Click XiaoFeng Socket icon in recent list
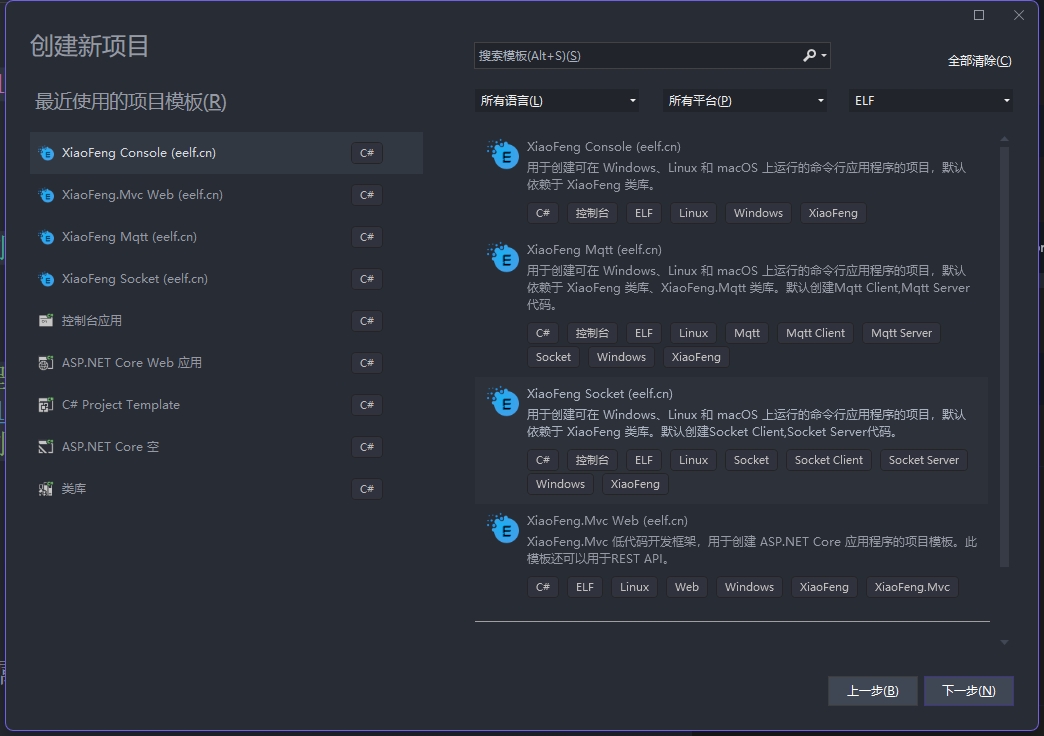Viewport: 1044px width, 736px height. coord(46,279)
